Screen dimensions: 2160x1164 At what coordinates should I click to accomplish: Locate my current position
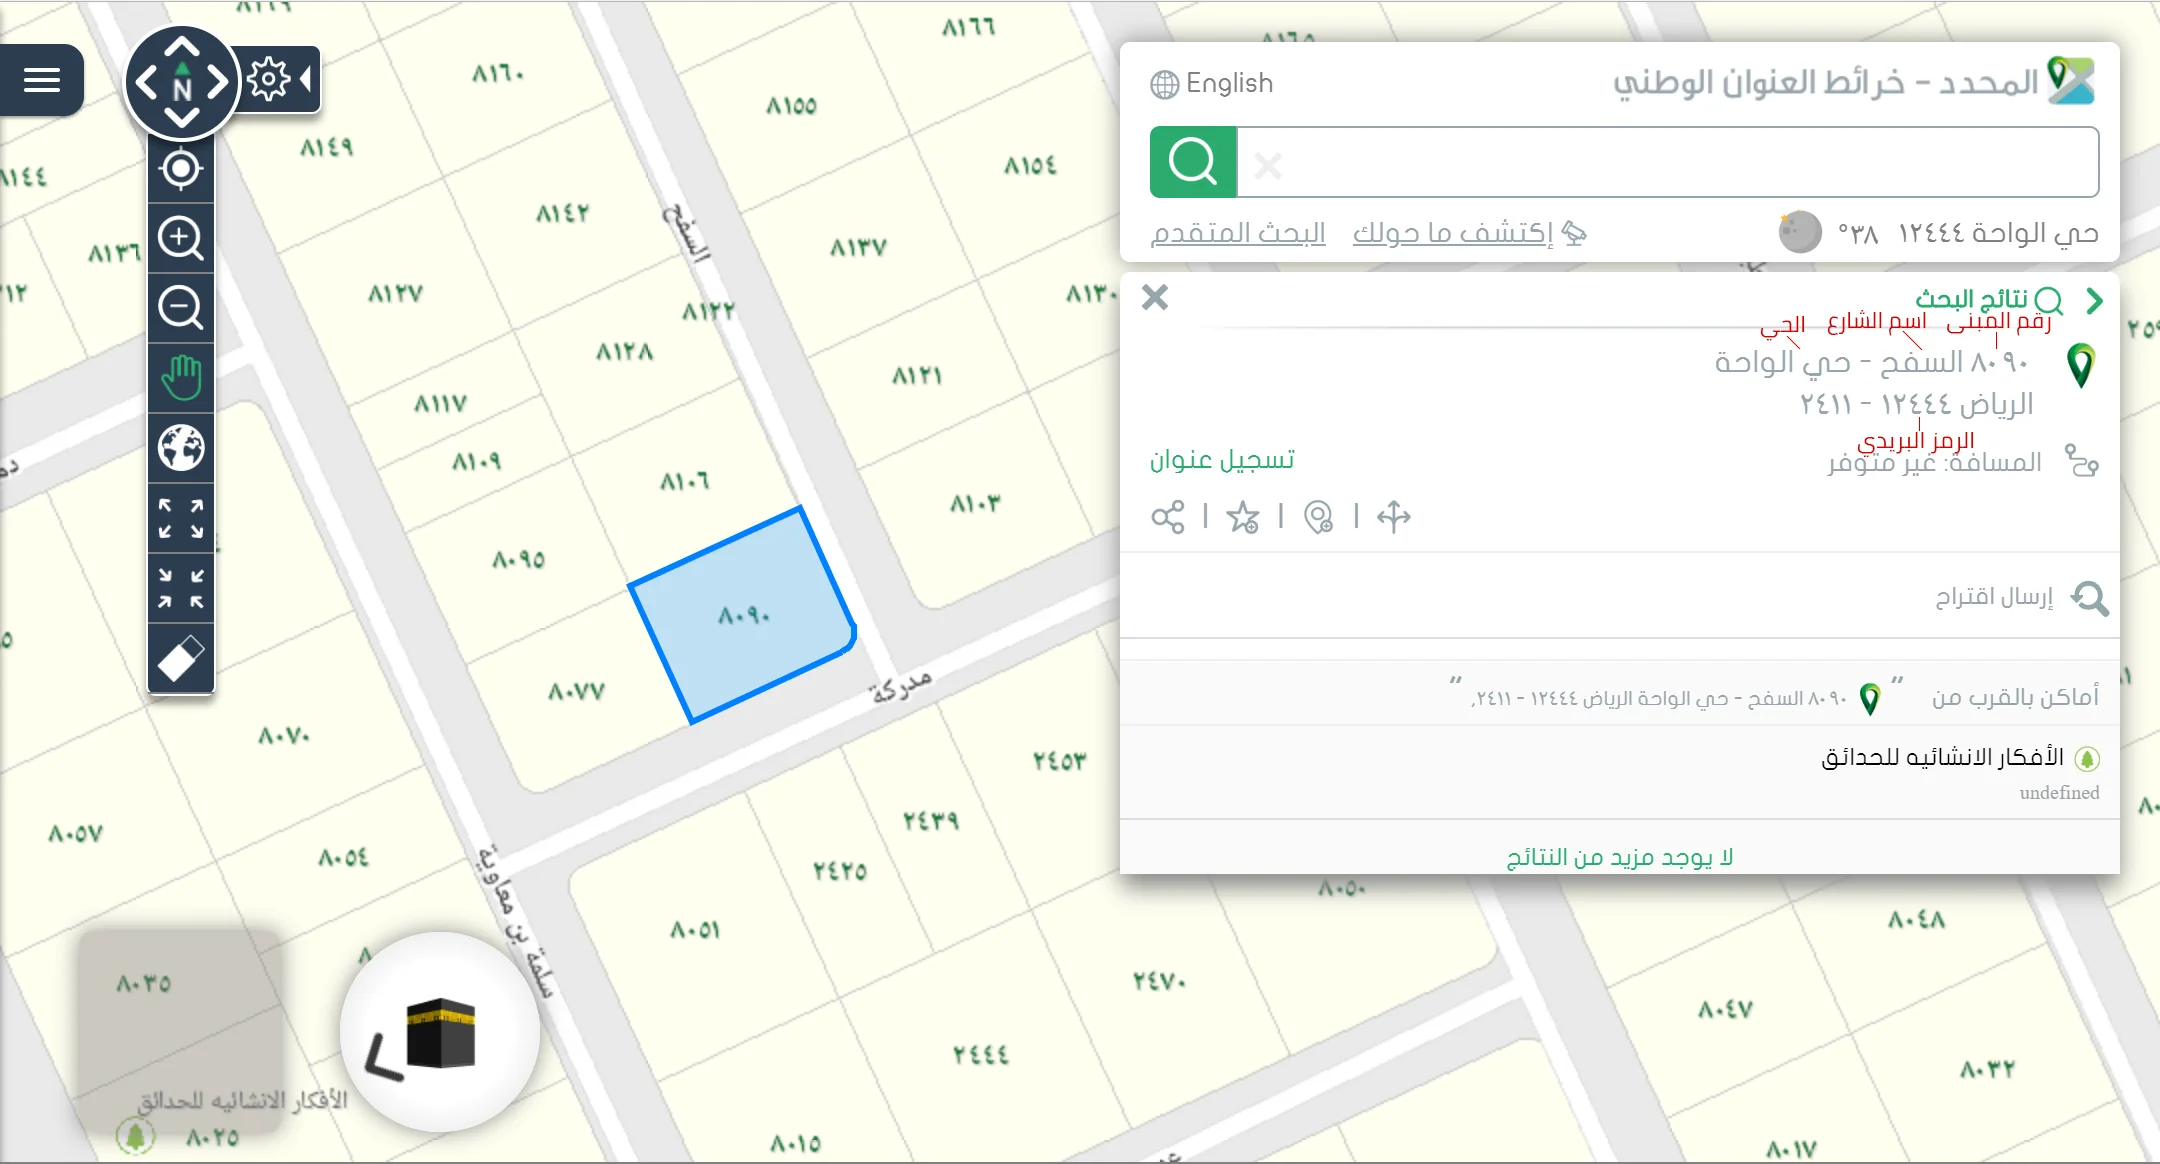[x=181, y=169]
